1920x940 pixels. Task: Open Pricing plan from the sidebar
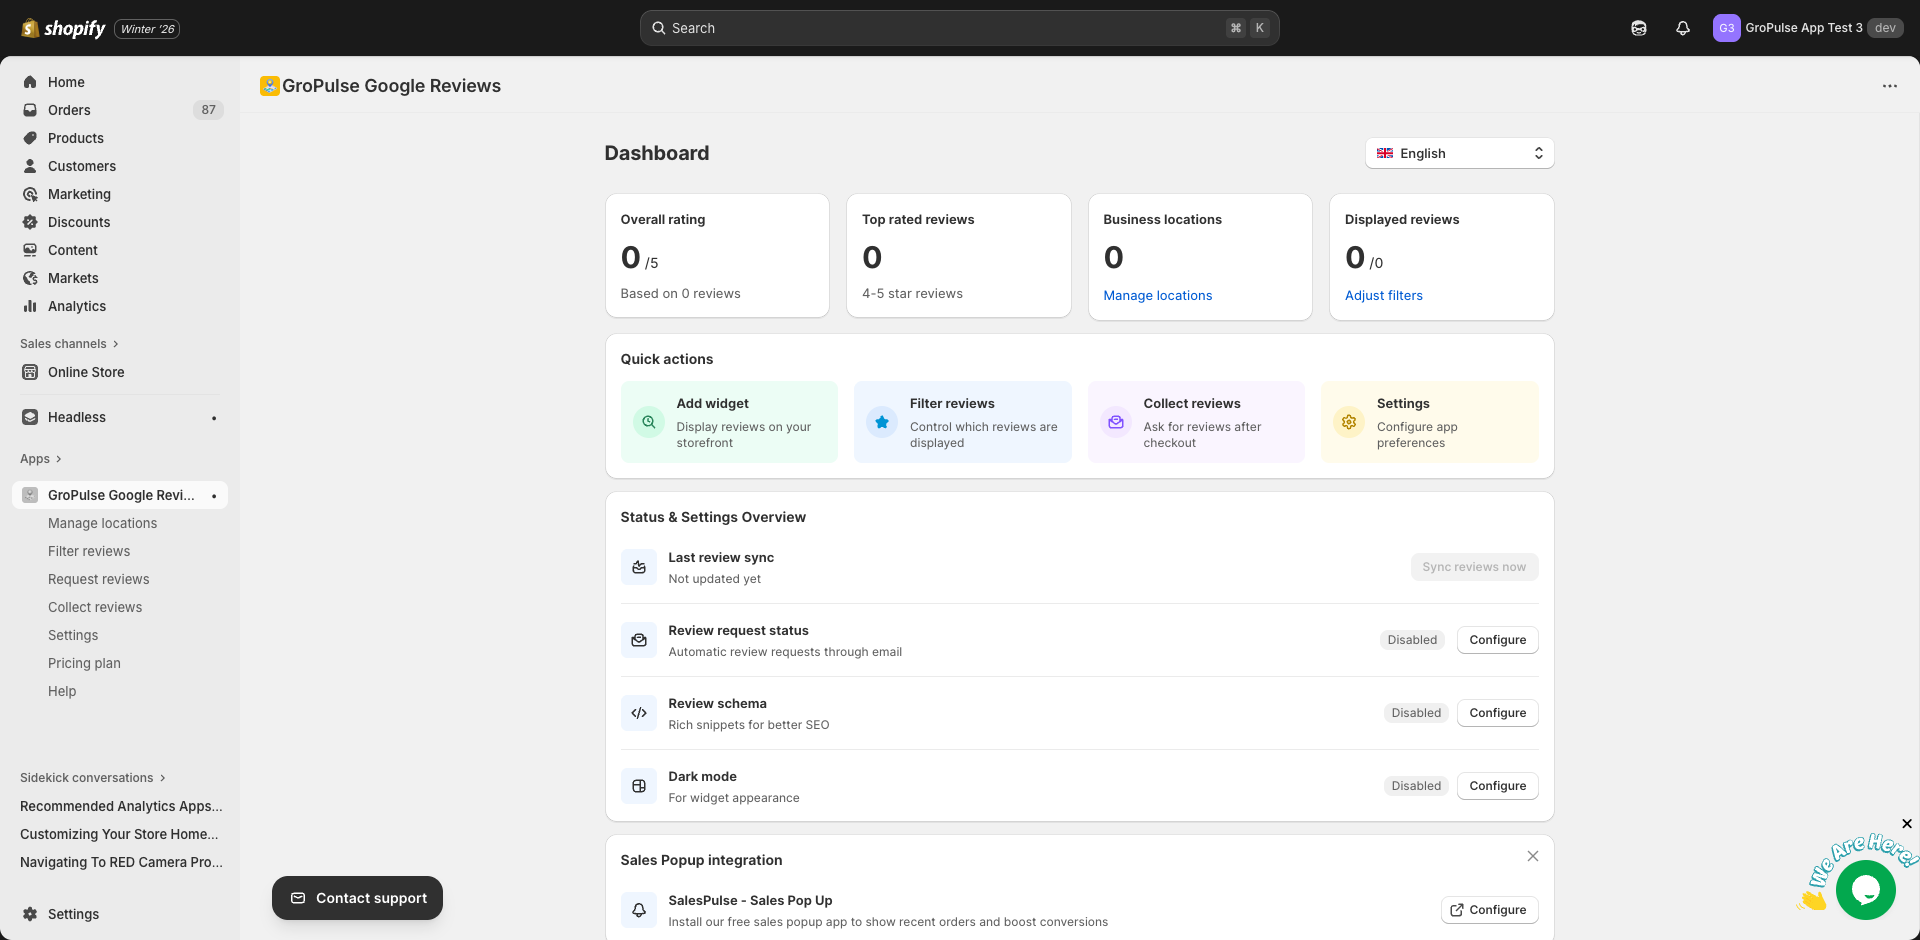84,663
